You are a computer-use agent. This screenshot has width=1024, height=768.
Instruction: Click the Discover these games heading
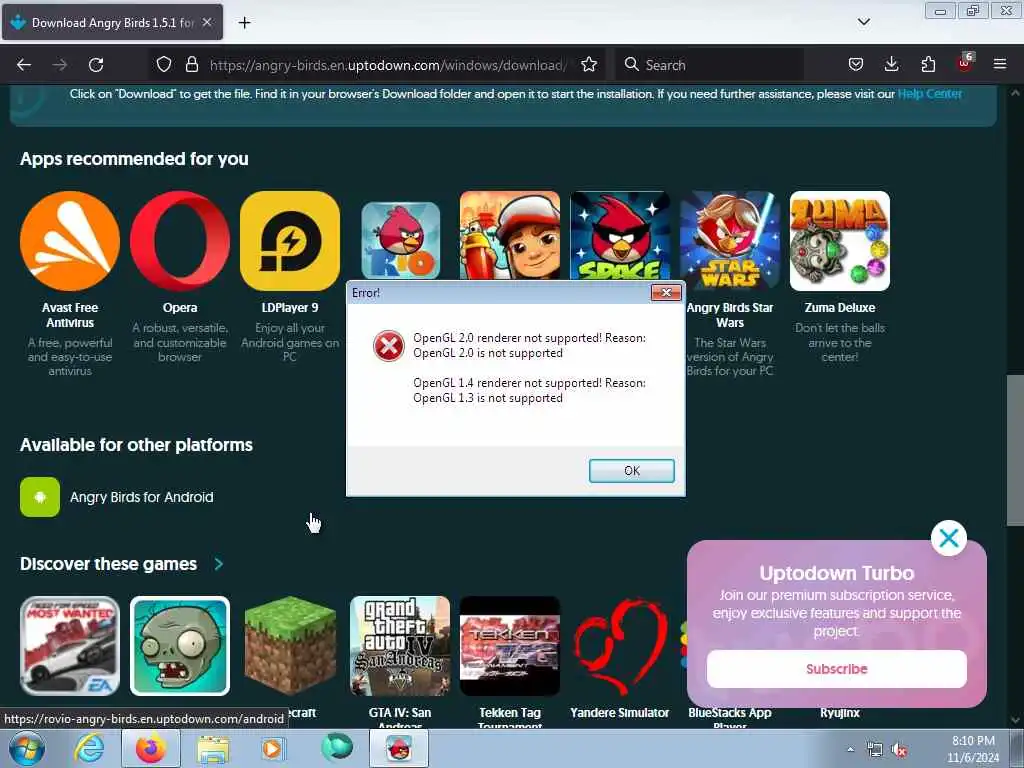tap(108, 564)
